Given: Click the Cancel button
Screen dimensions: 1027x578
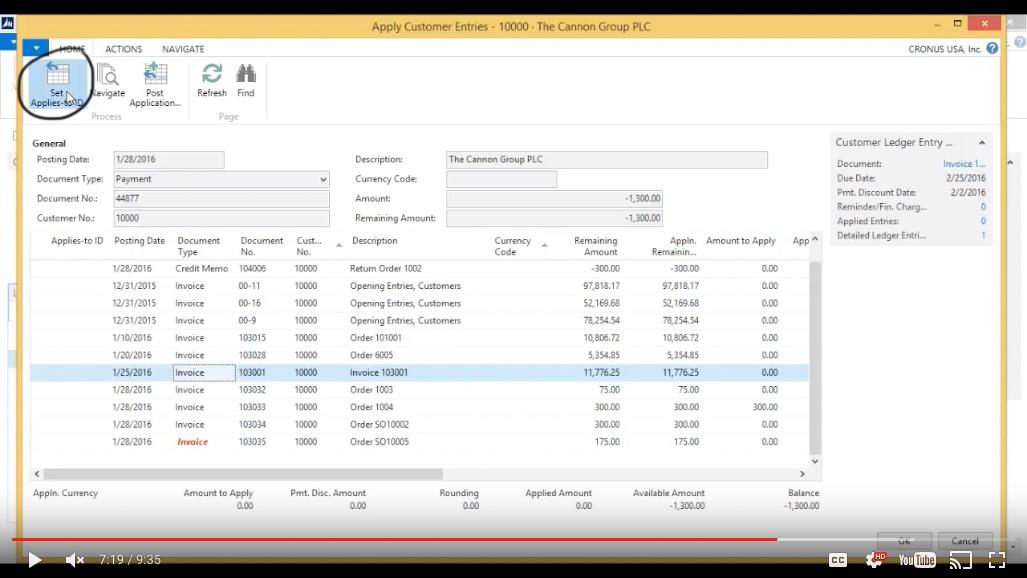Looking at the screenshot, I should click(x=965, y=541).
